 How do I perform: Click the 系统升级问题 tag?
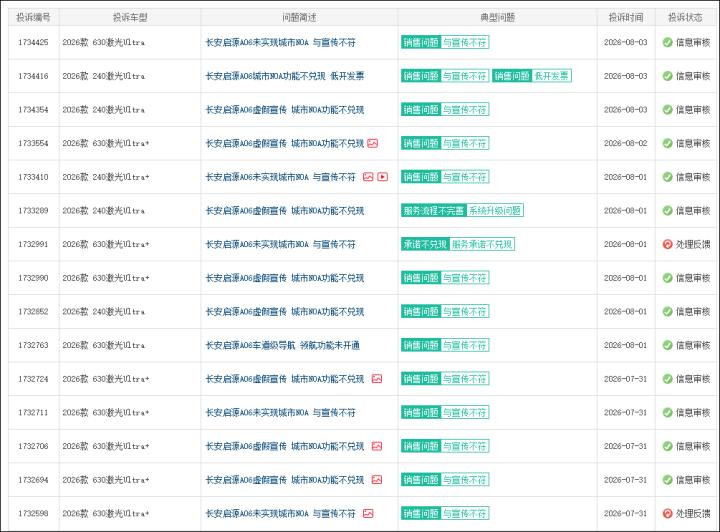(x=495, y=211)
